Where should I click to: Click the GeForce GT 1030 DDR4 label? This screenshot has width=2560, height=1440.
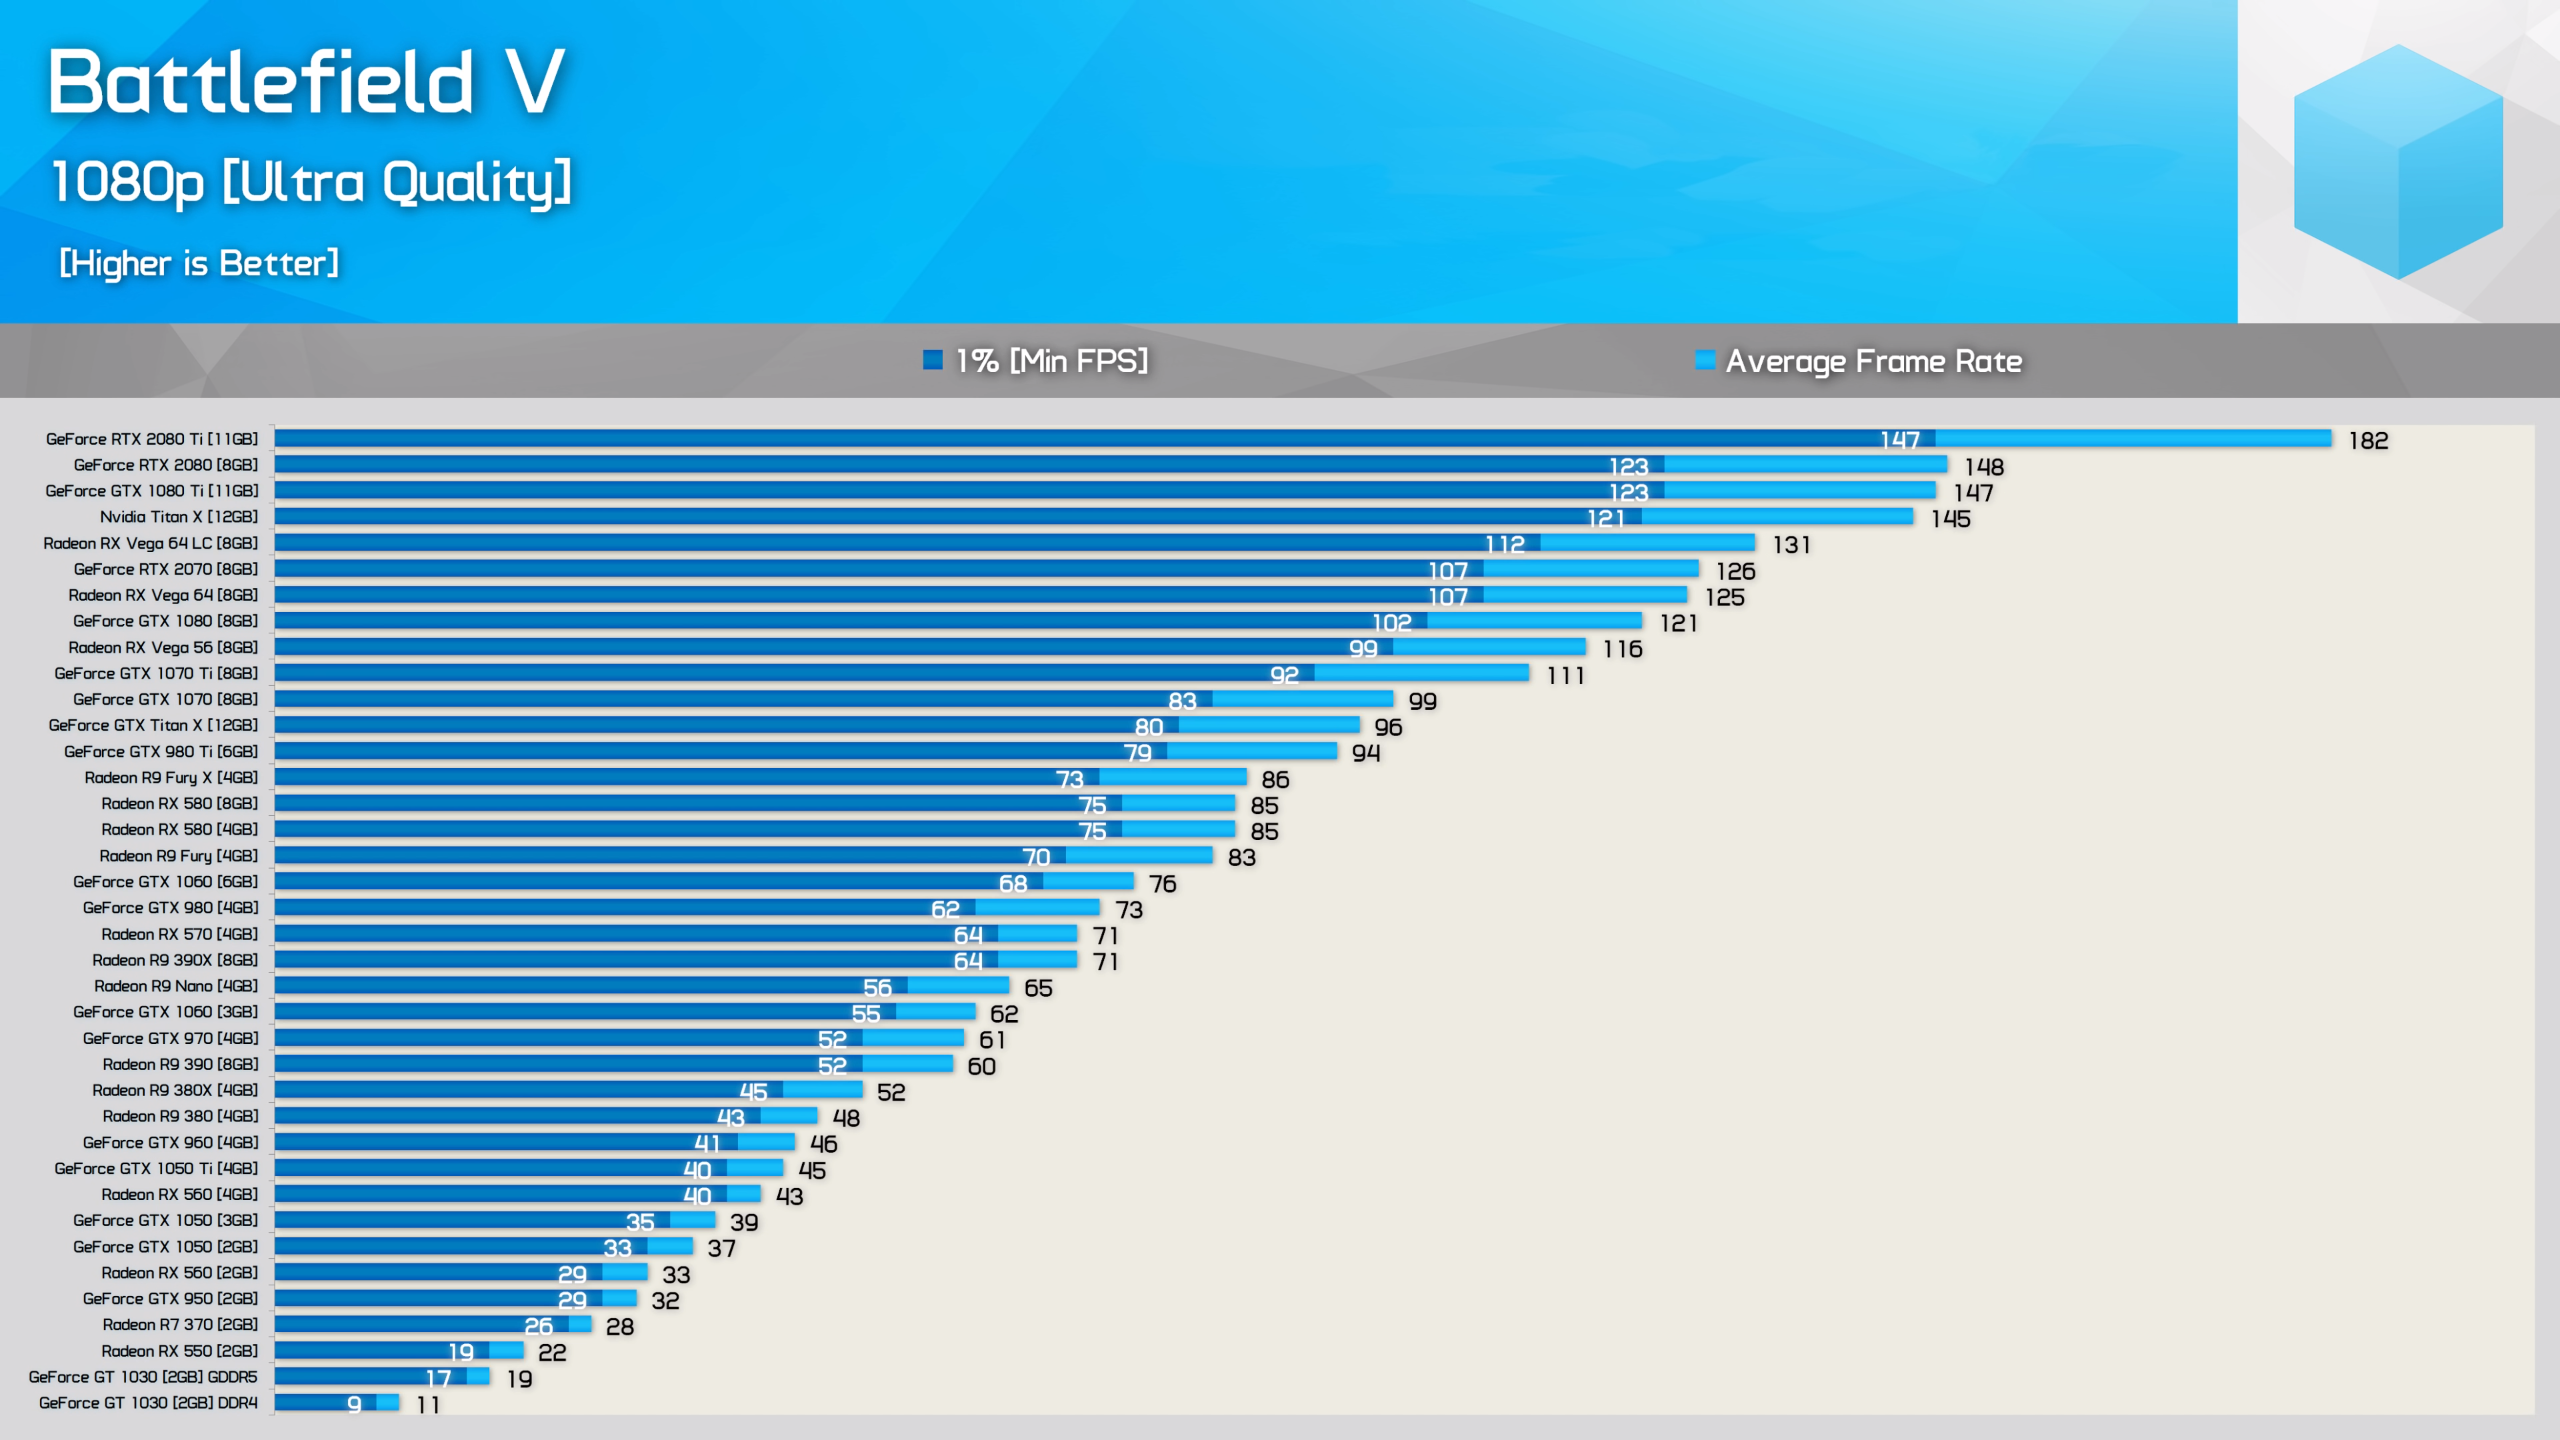pyautogui.click(x=148, y=1403)
